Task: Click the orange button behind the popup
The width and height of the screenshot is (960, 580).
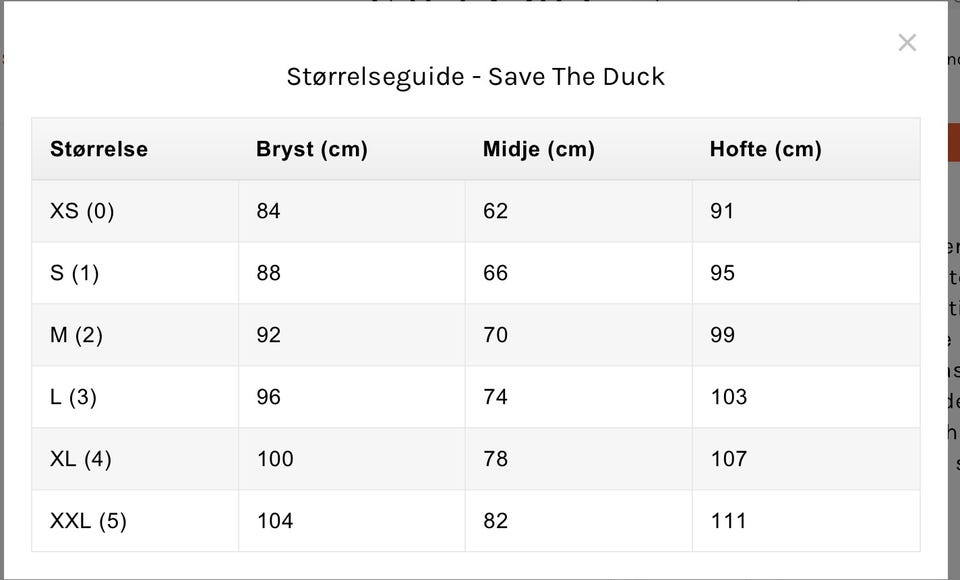Action: point(952,142)
